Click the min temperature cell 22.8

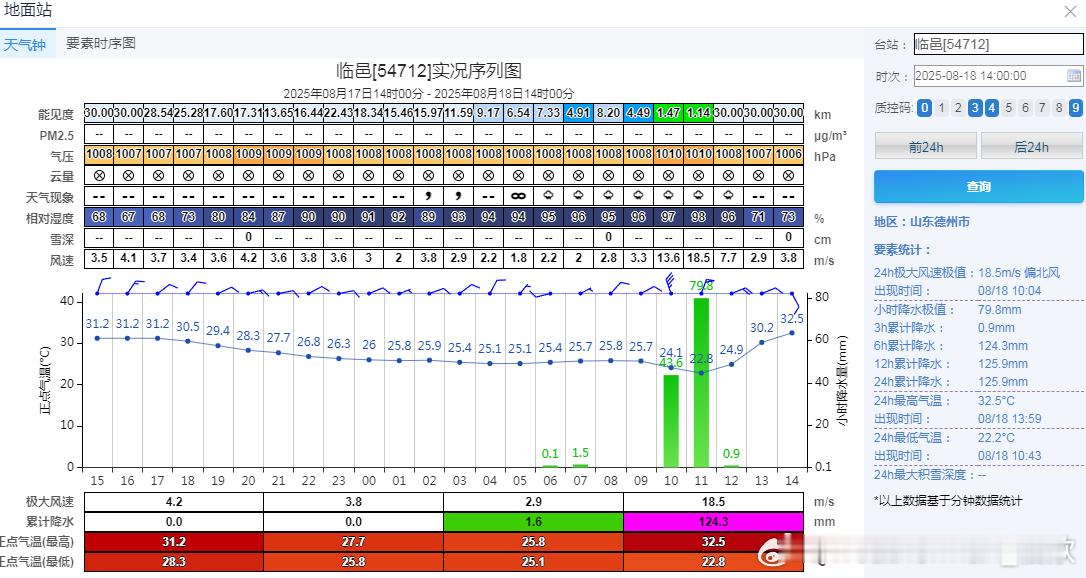[x=713, y=561]
